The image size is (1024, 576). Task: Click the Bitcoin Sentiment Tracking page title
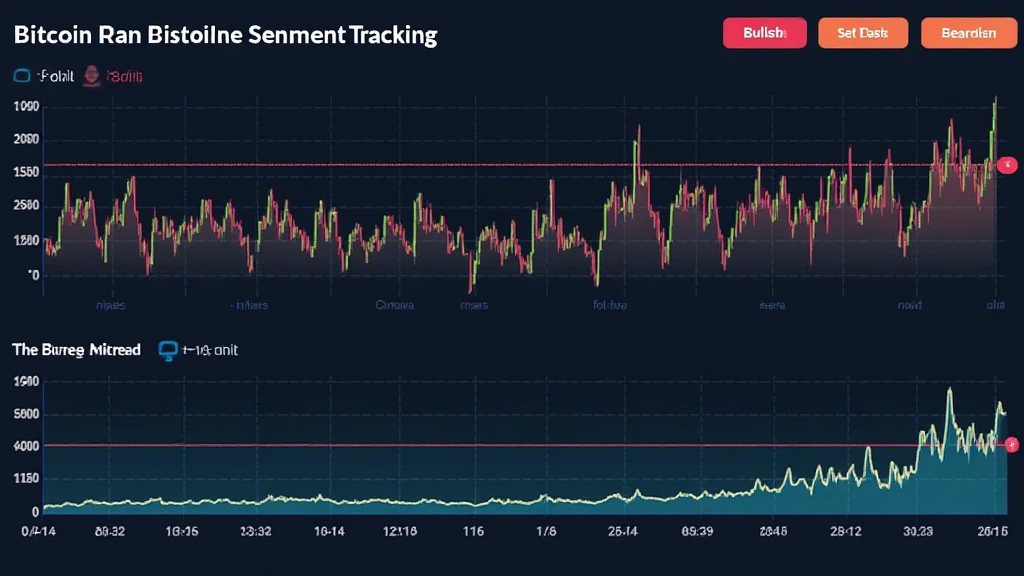[225, 35]
